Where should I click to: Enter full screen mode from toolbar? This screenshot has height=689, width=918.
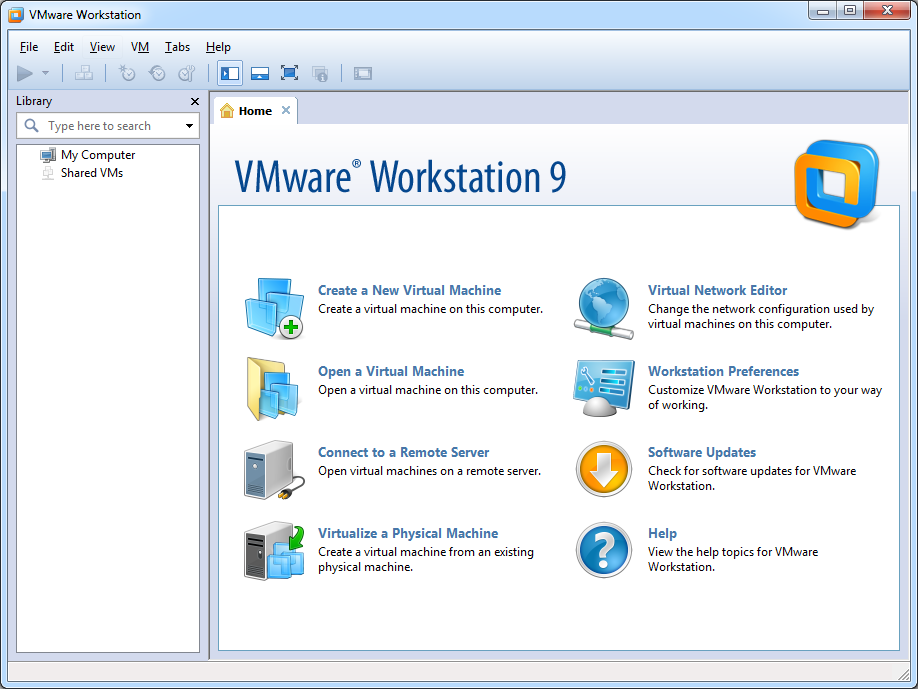tap(290, 73)
